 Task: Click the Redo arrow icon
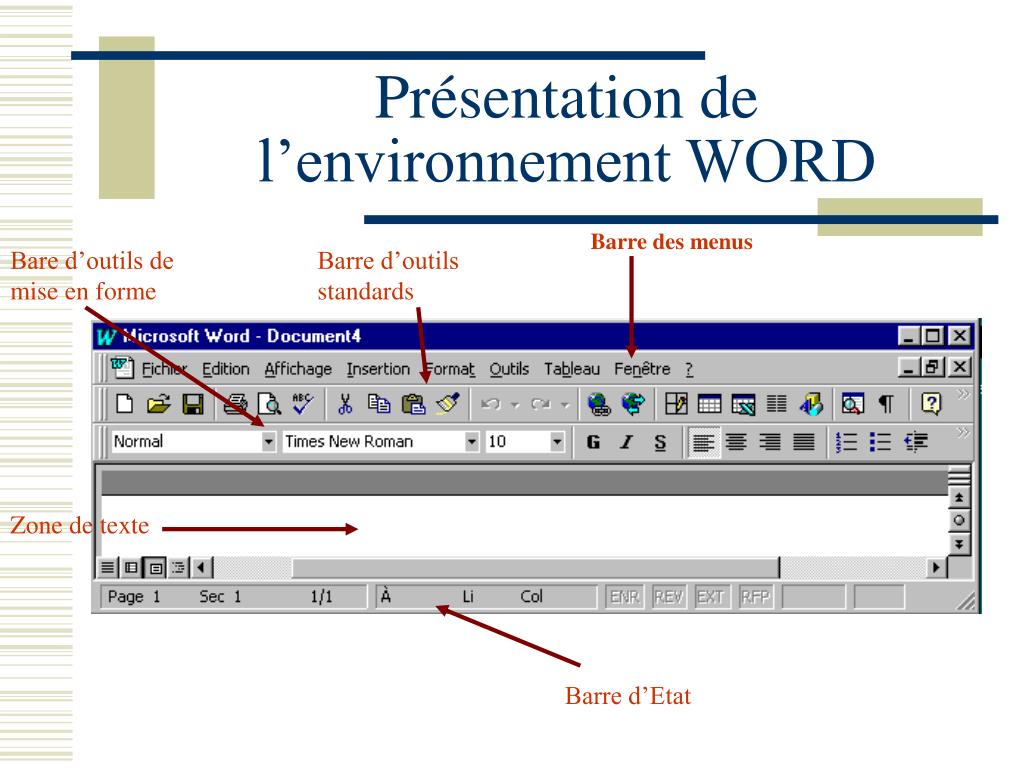(x=541, y=405)
